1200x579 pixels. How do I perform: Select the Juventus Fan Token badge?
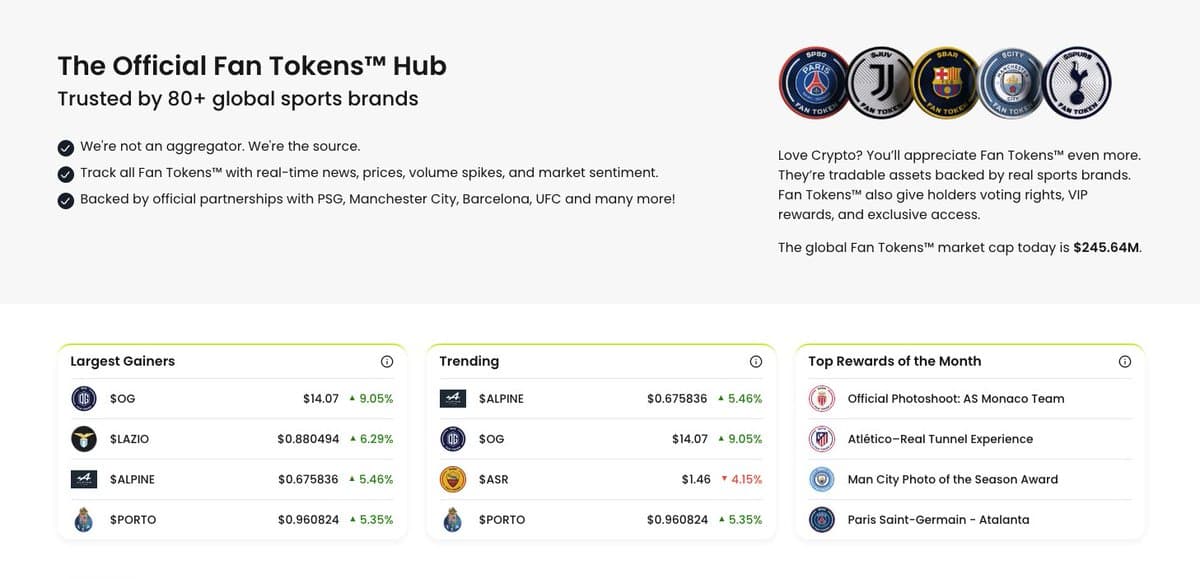(x=879, y=82)
